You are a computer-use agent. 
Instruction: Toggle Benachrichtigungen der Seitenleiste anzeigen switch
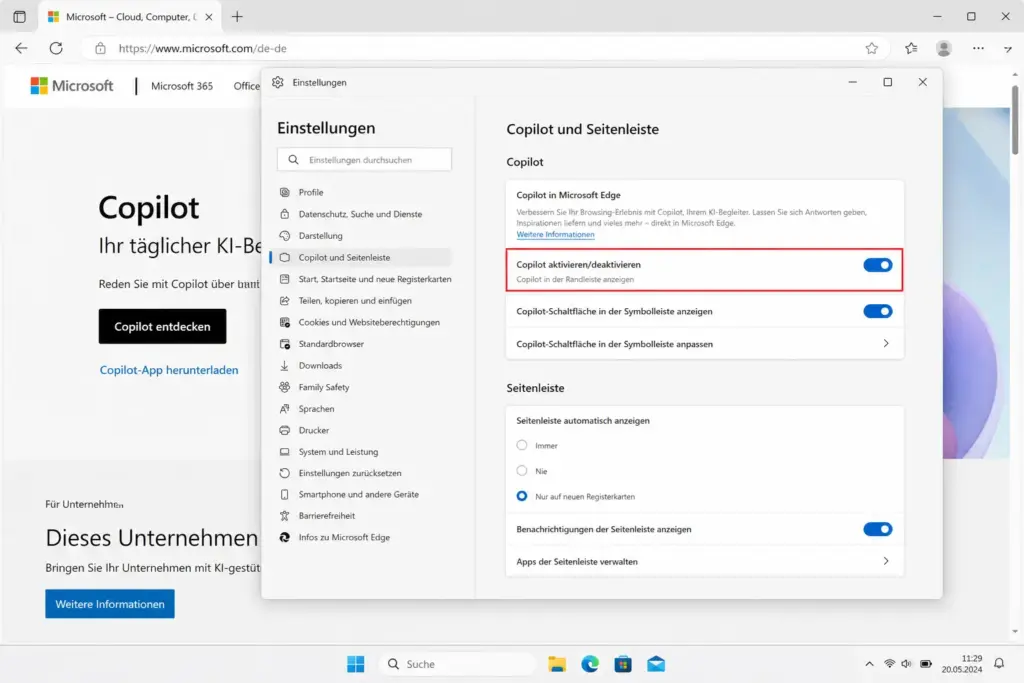(x=878, y=530)
